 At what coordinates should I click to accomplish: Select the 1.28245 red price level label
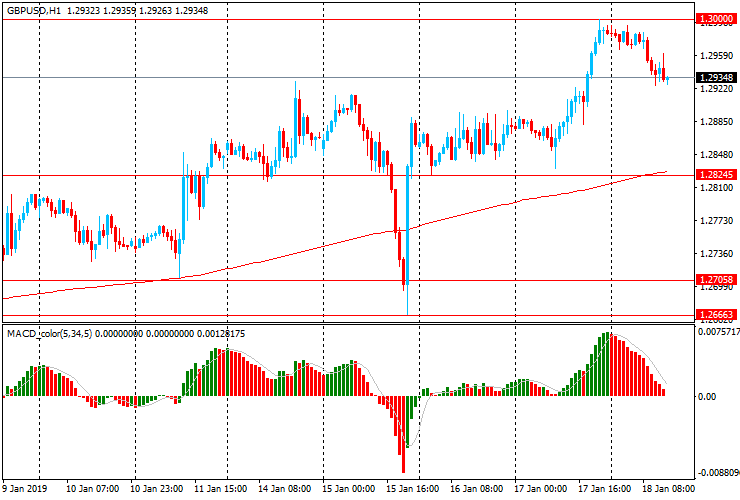716,175
